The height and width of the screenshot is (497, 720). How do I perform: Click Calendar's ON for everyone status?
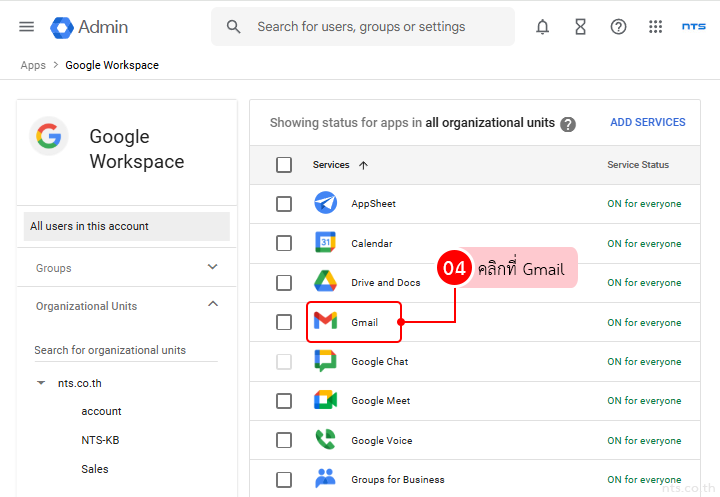[x=644, y=243]
